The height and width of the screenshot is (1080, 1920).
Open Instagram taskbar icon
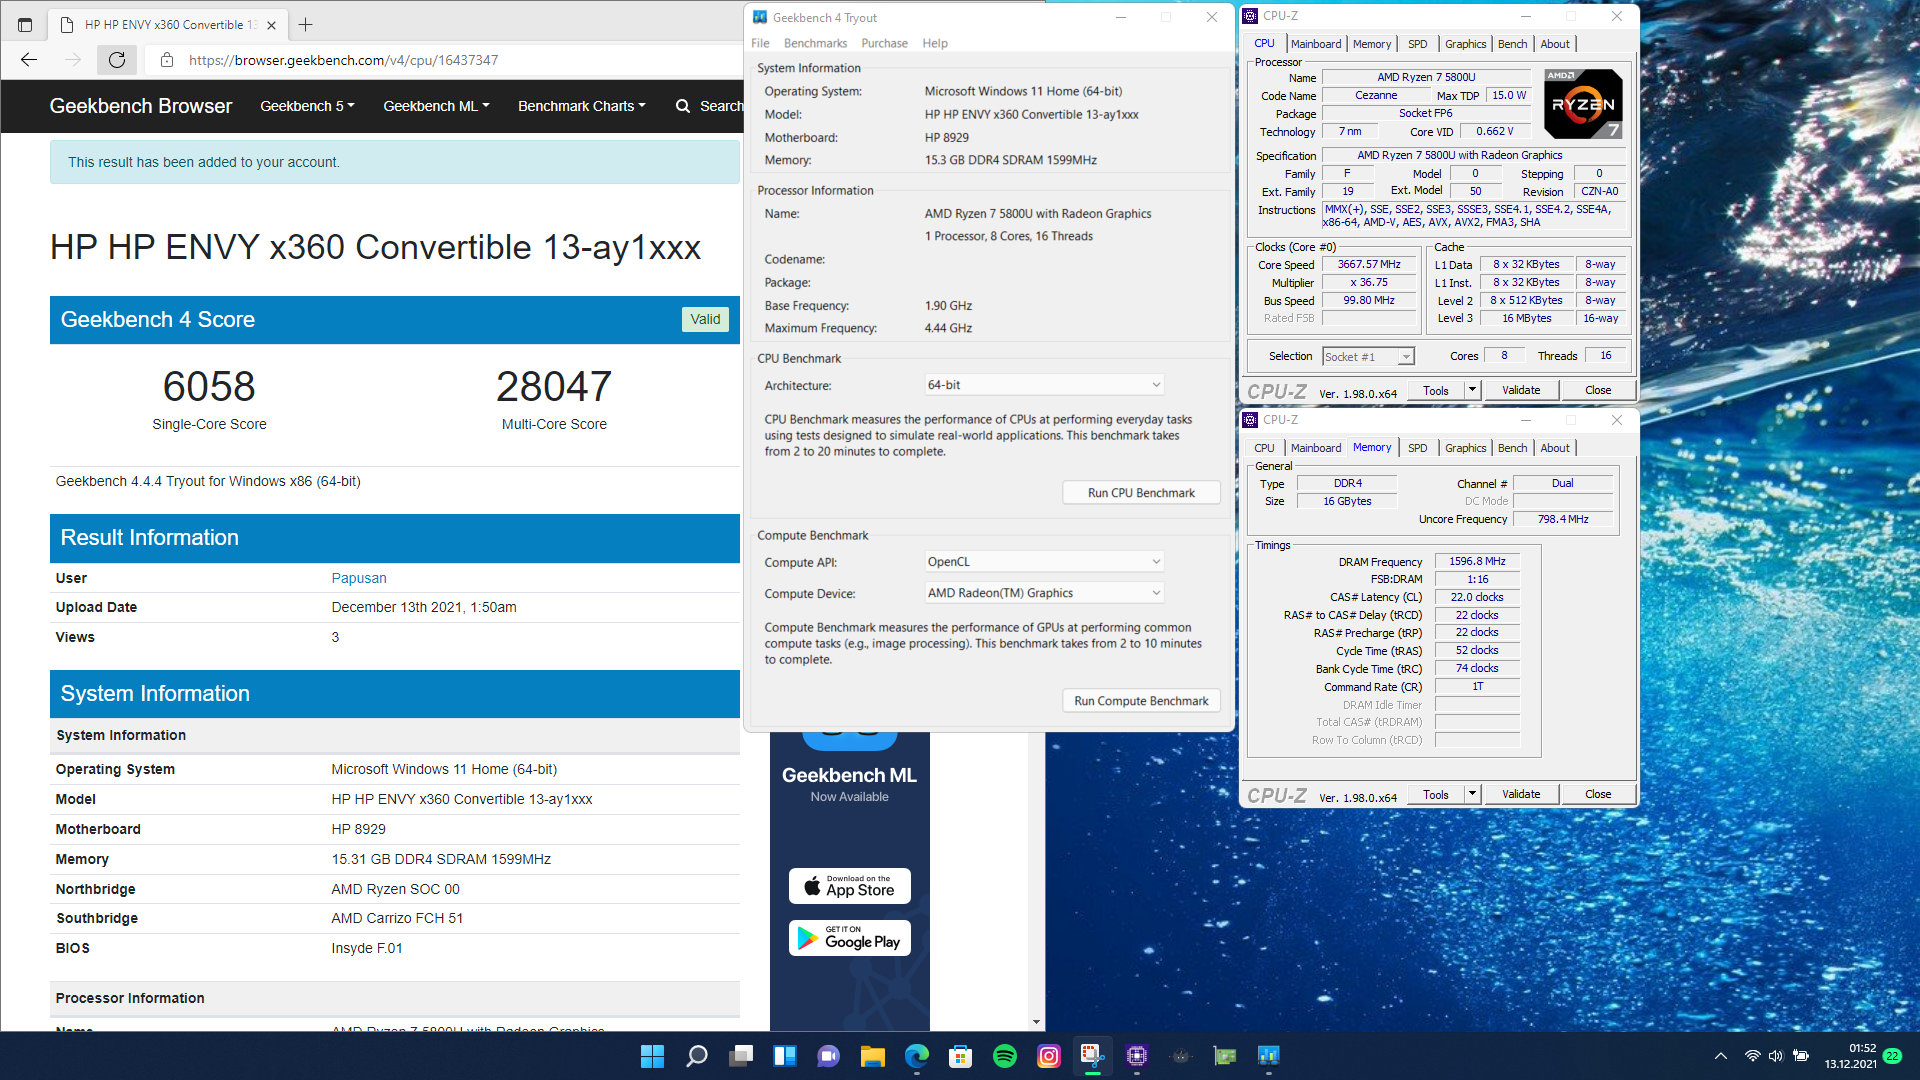click(x=1049, y=1056)
